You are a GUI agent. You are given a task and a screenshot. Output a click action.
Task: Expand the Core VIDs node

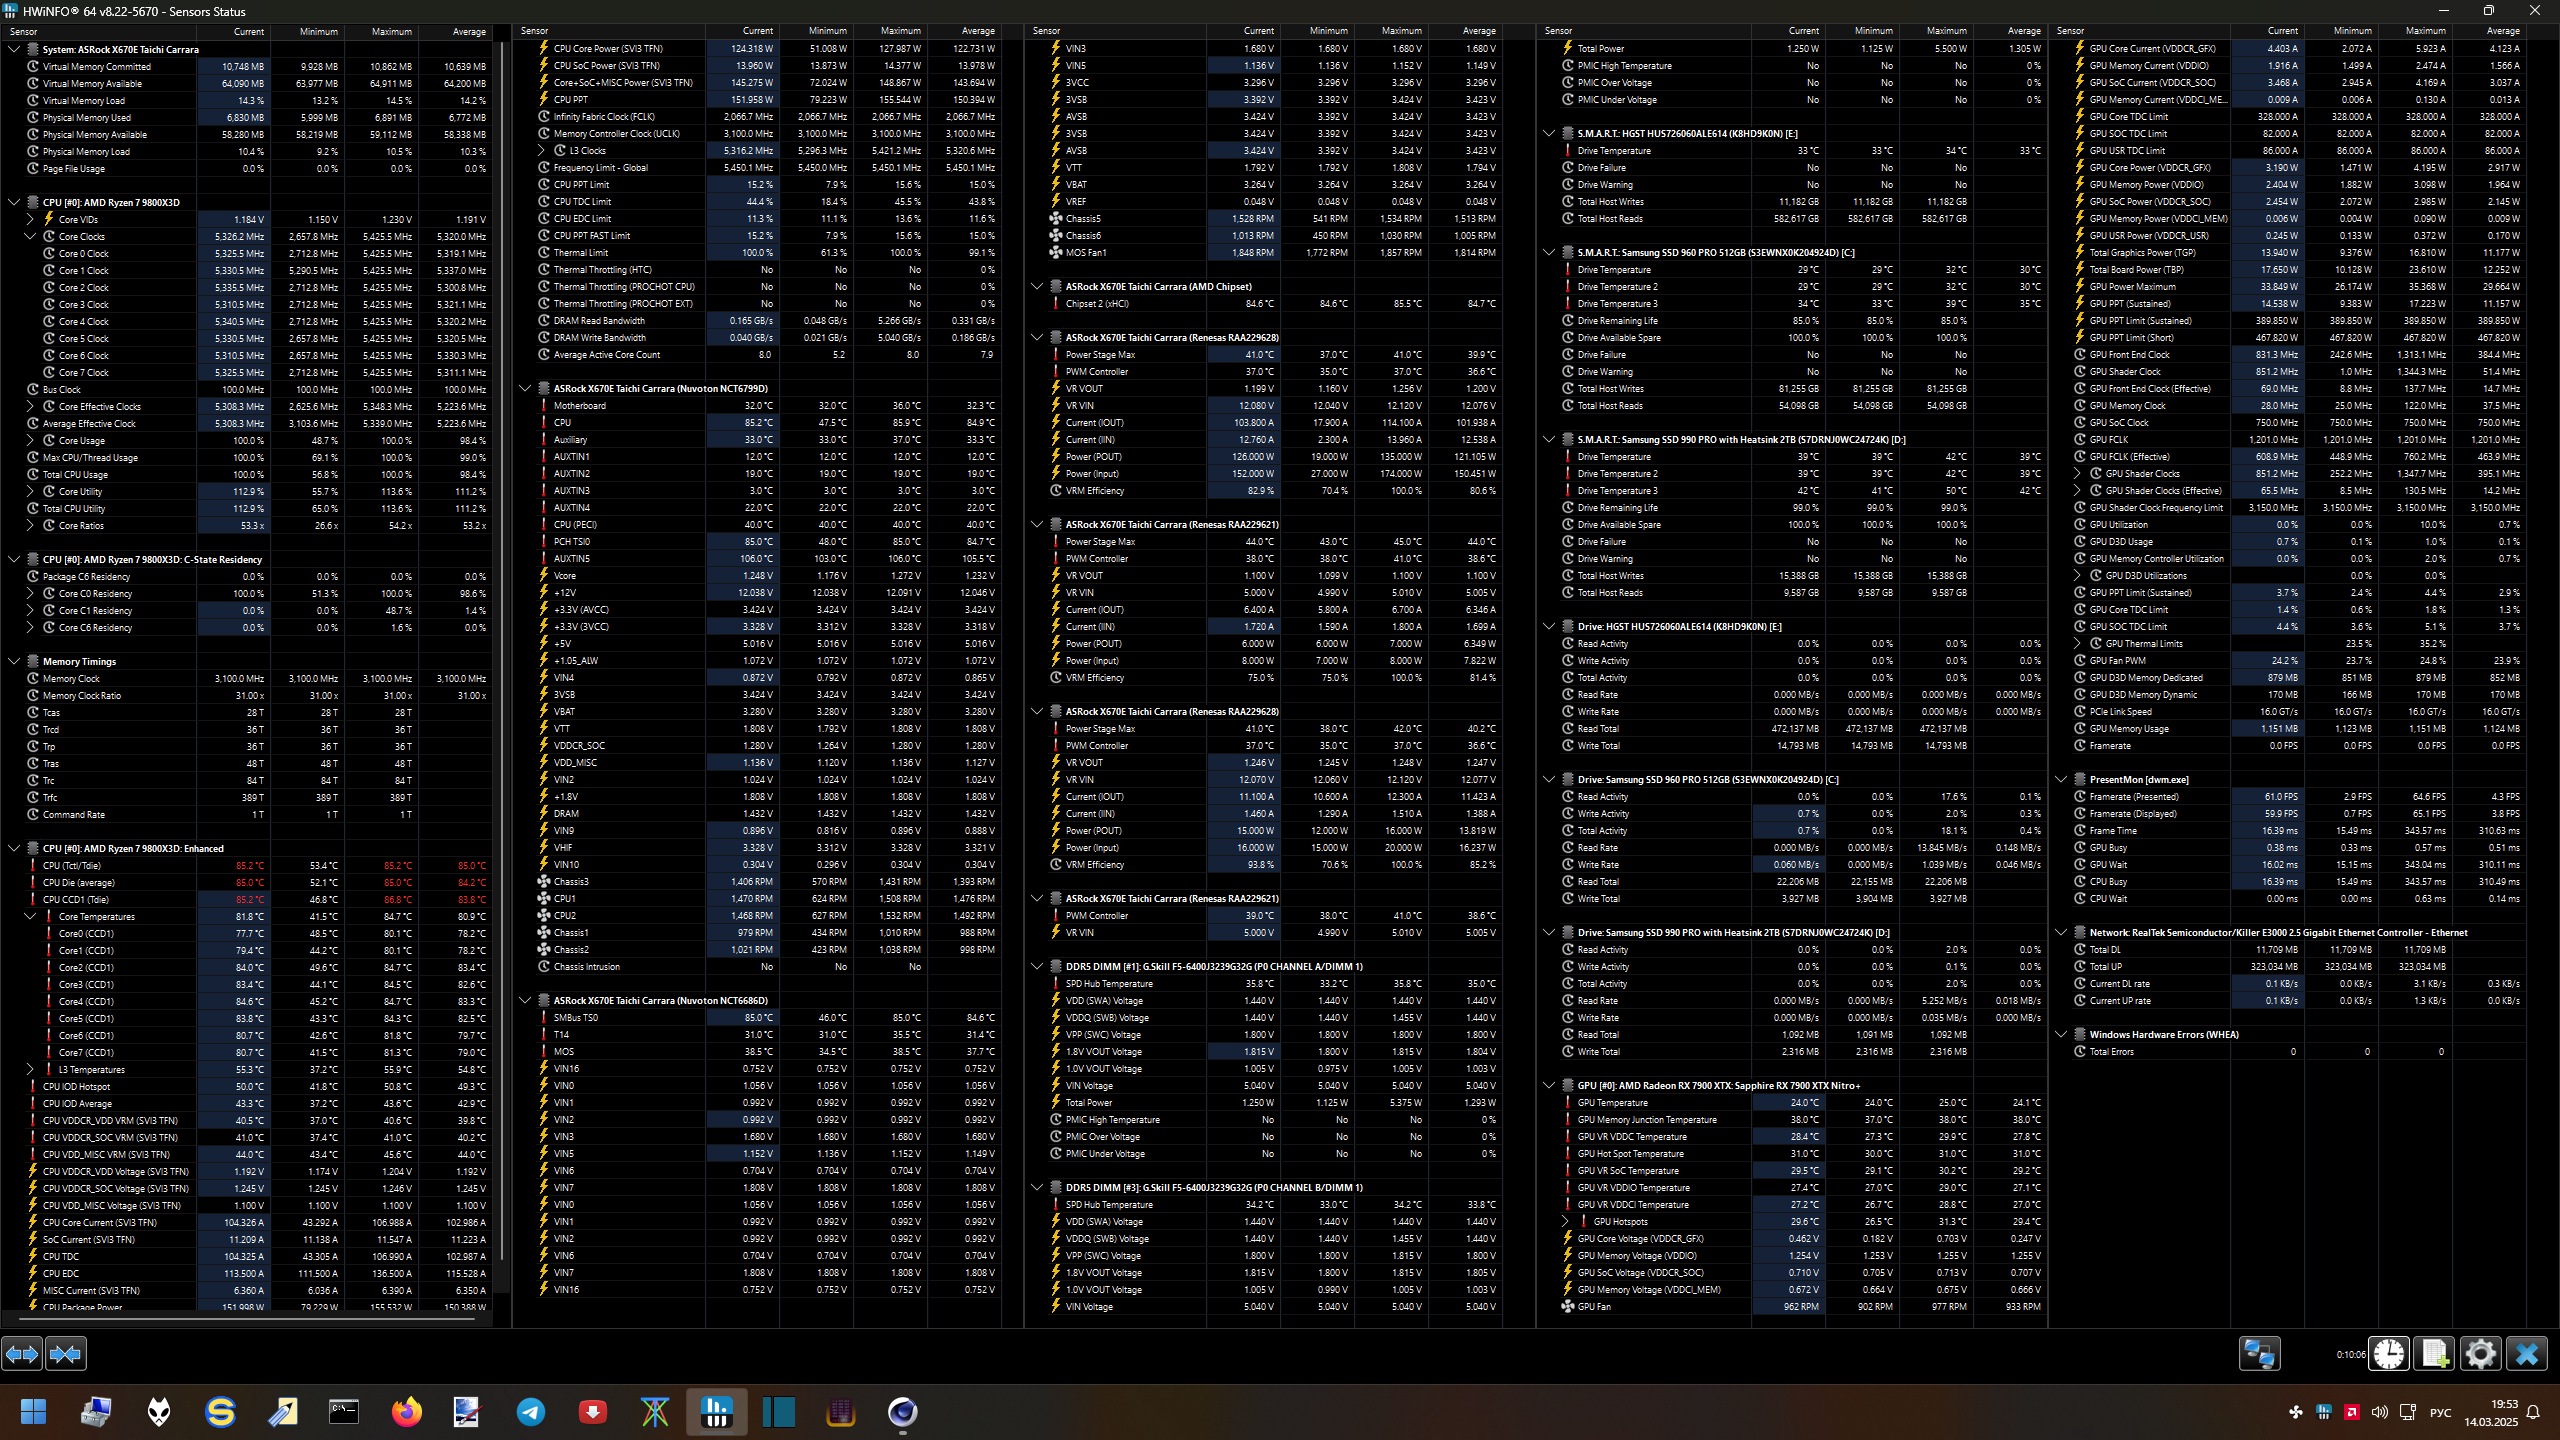pos(30,219)
